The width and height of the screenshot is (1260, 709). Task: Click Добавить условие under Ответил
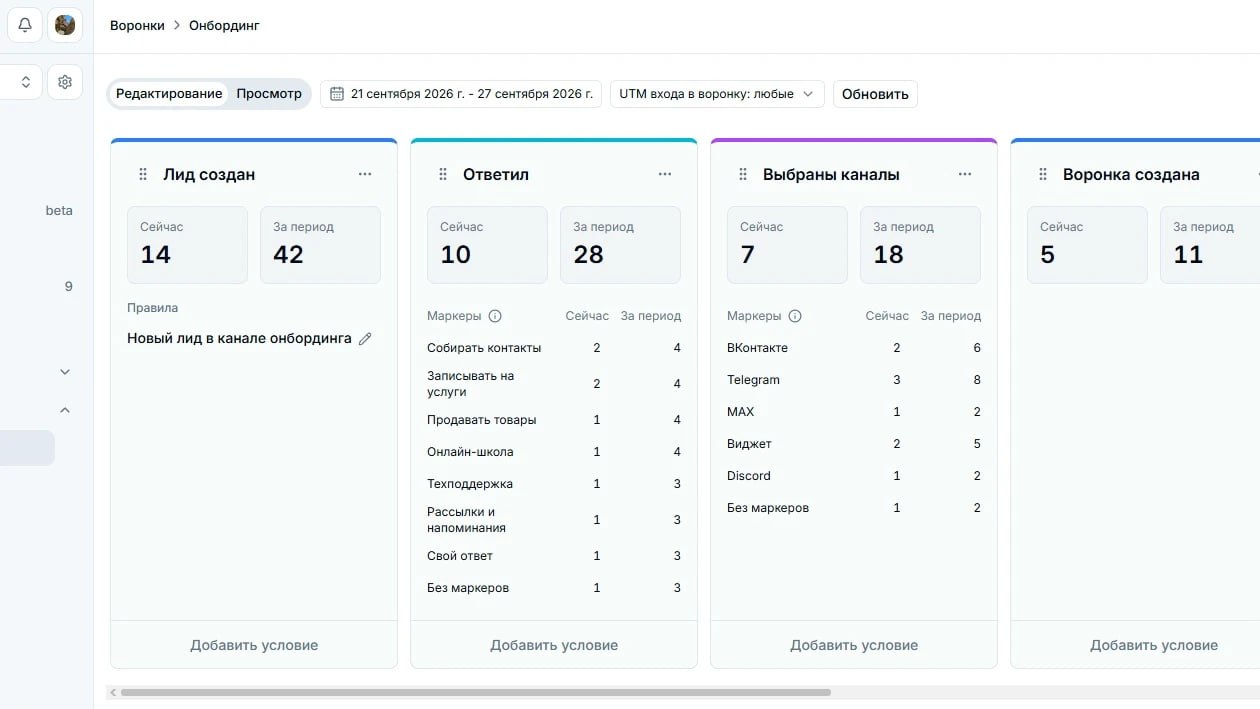coord(554,645)
